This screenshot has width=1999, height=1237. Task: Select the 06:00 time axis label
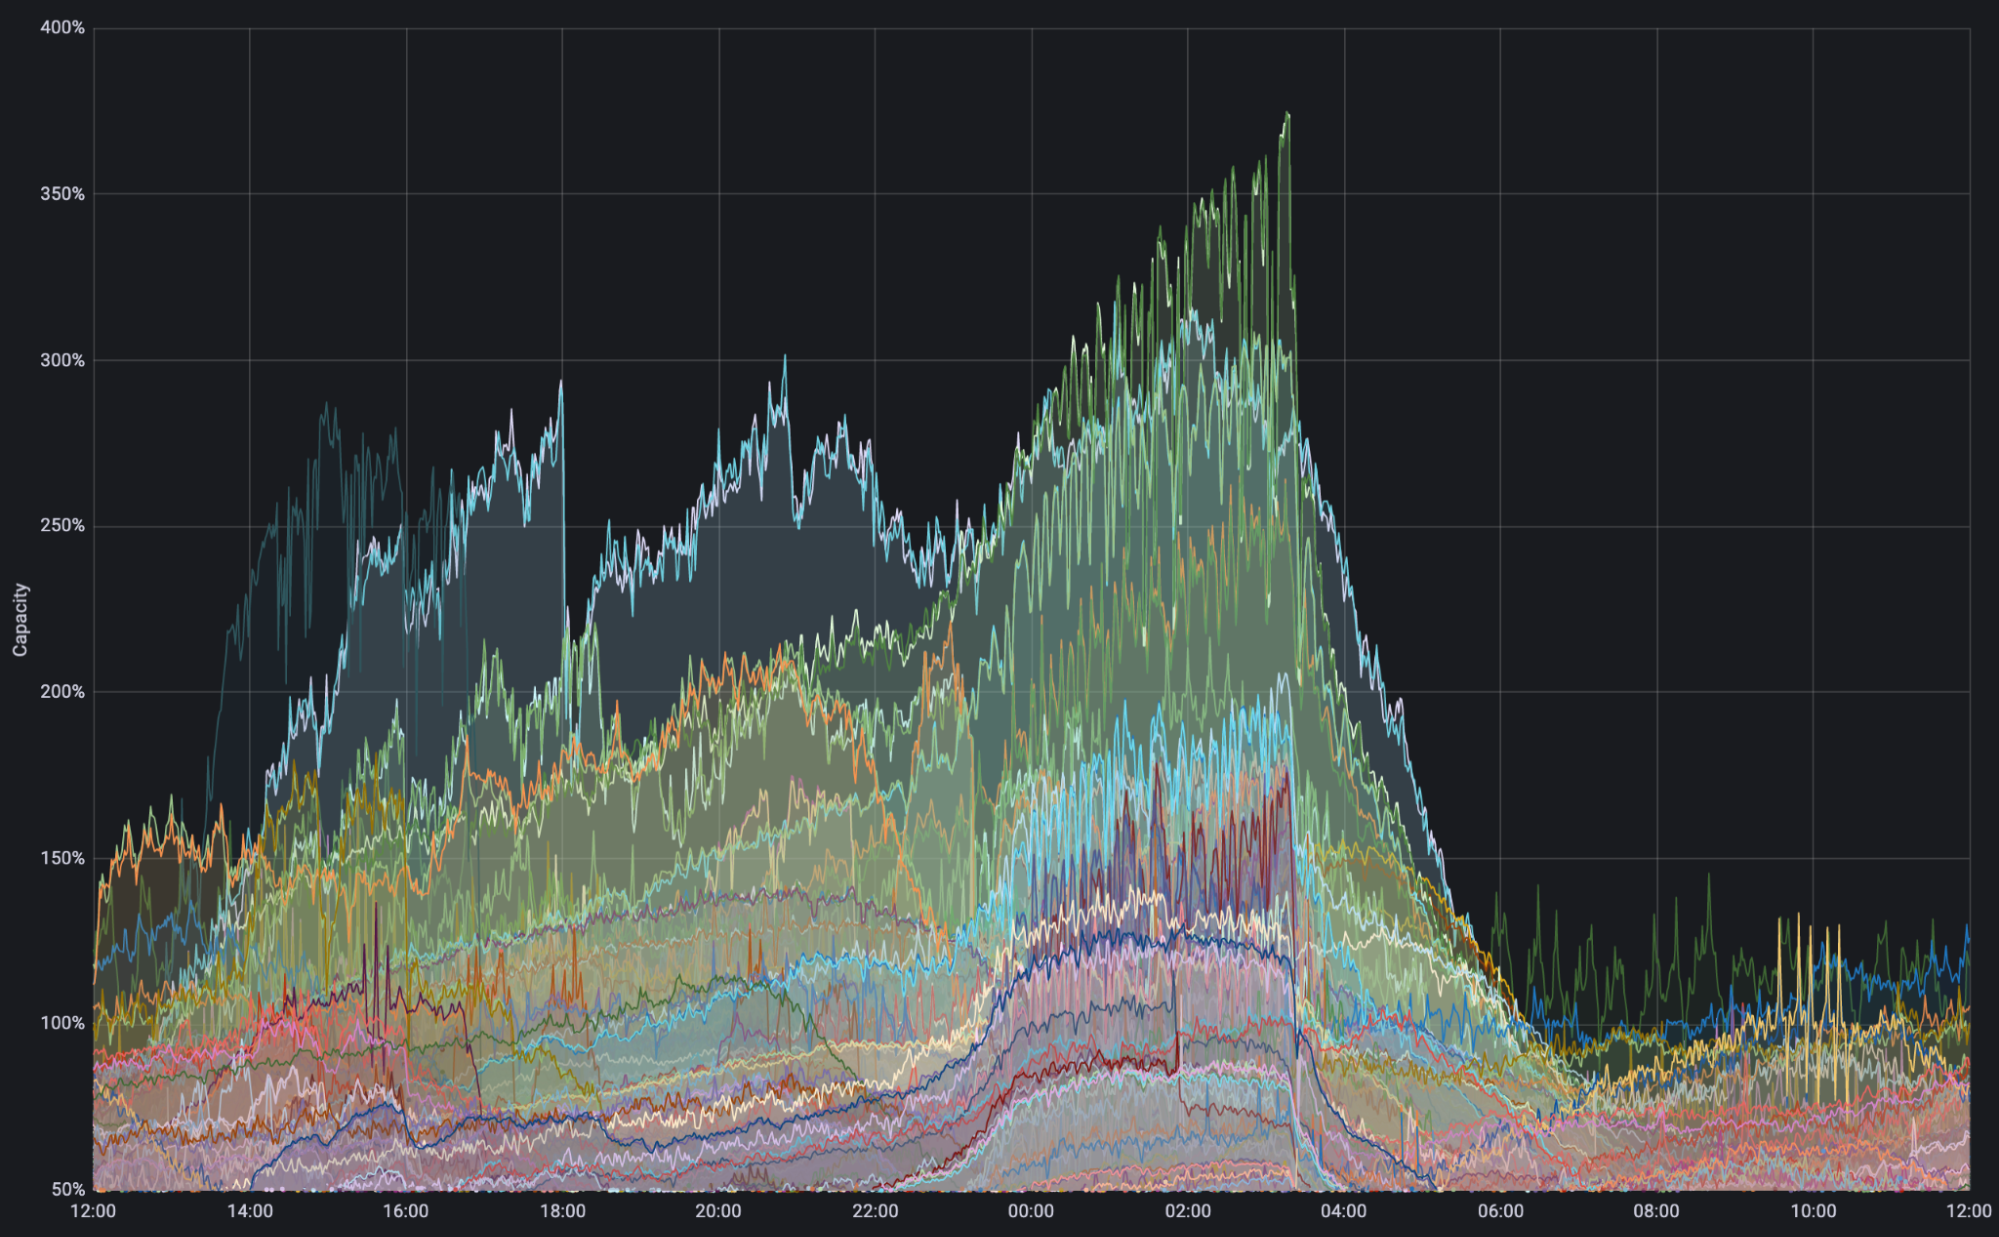pos(1500,1211)
